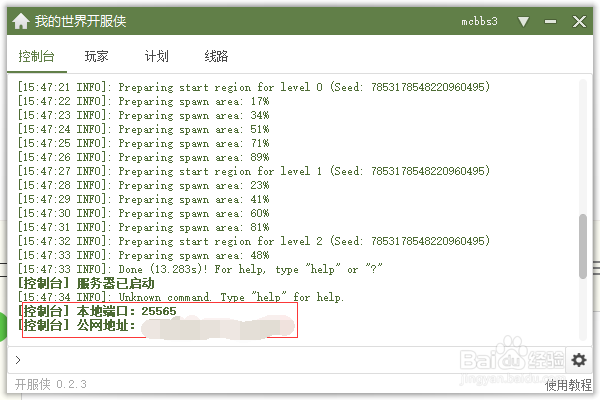Select the 开服侠 0.2.3 version text
Viewport: 600px width, 400px height.
[51, 384]
